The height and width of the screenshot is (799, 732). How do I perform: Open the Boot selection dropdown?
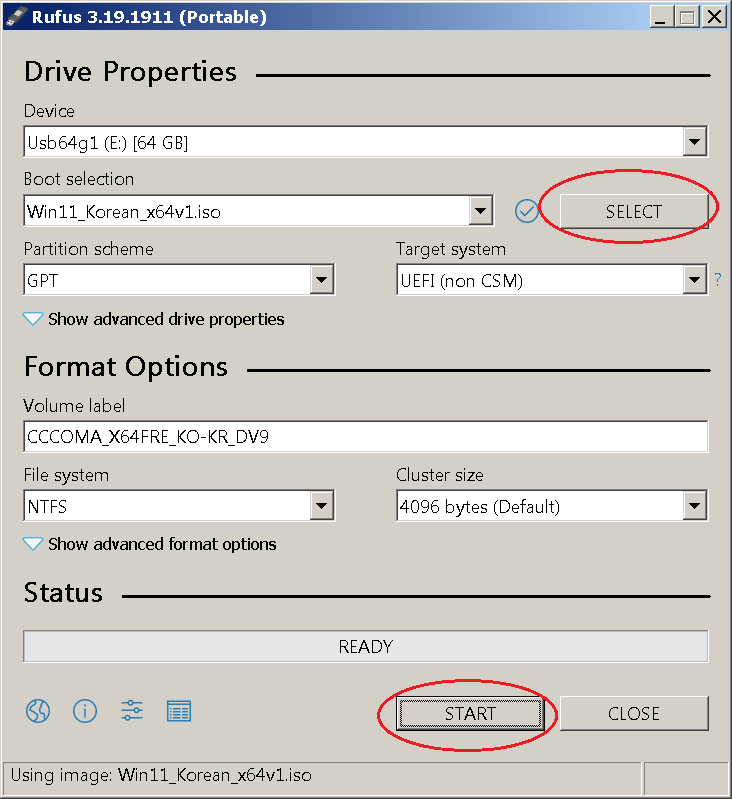[x=258, y=210]
